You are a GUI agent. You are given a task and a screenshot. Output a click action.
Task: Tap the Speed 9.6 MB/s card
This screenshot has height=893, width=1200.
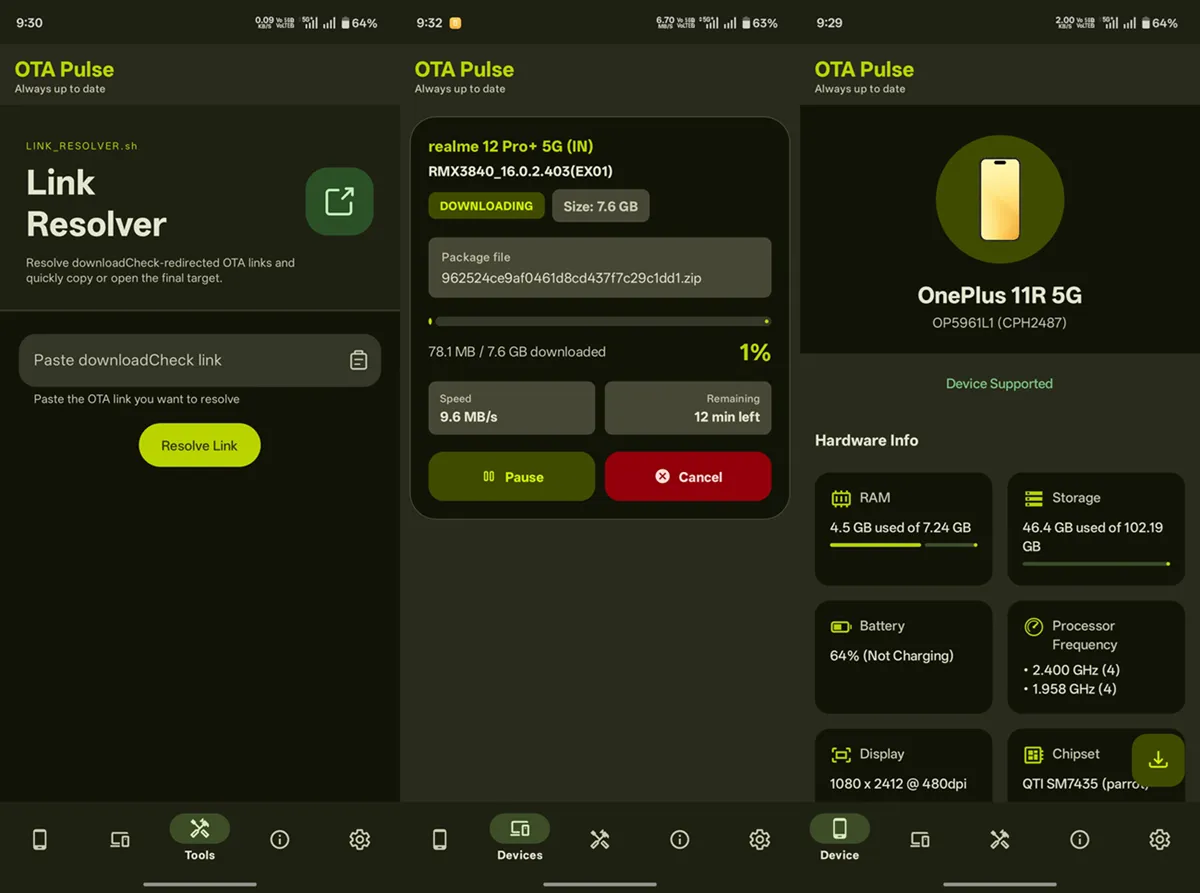(512, 408)
